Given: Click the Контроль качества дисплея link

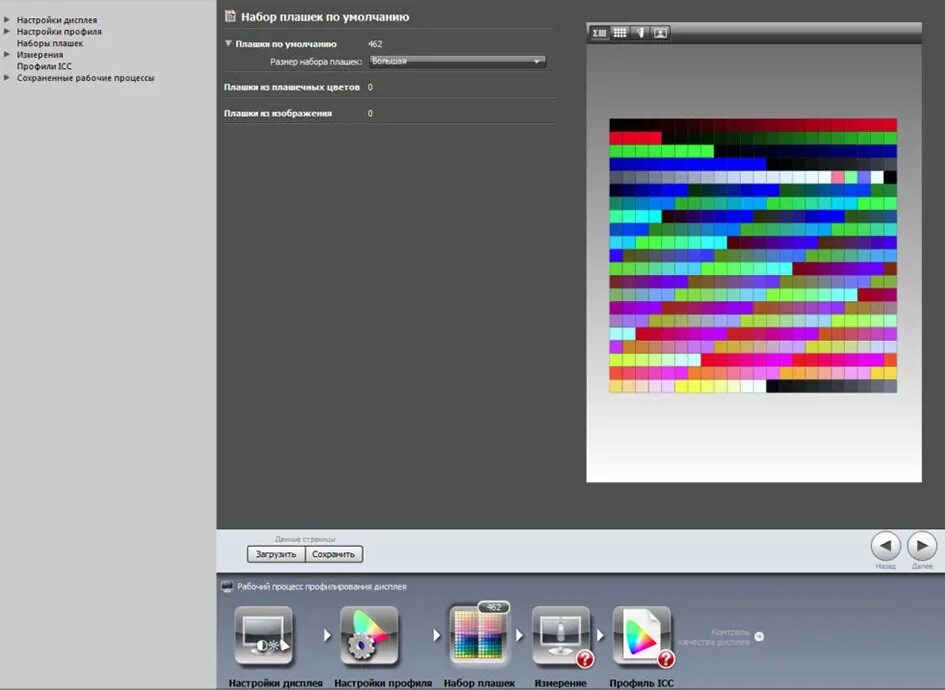Looking at the screenshot, I should 714,637.
